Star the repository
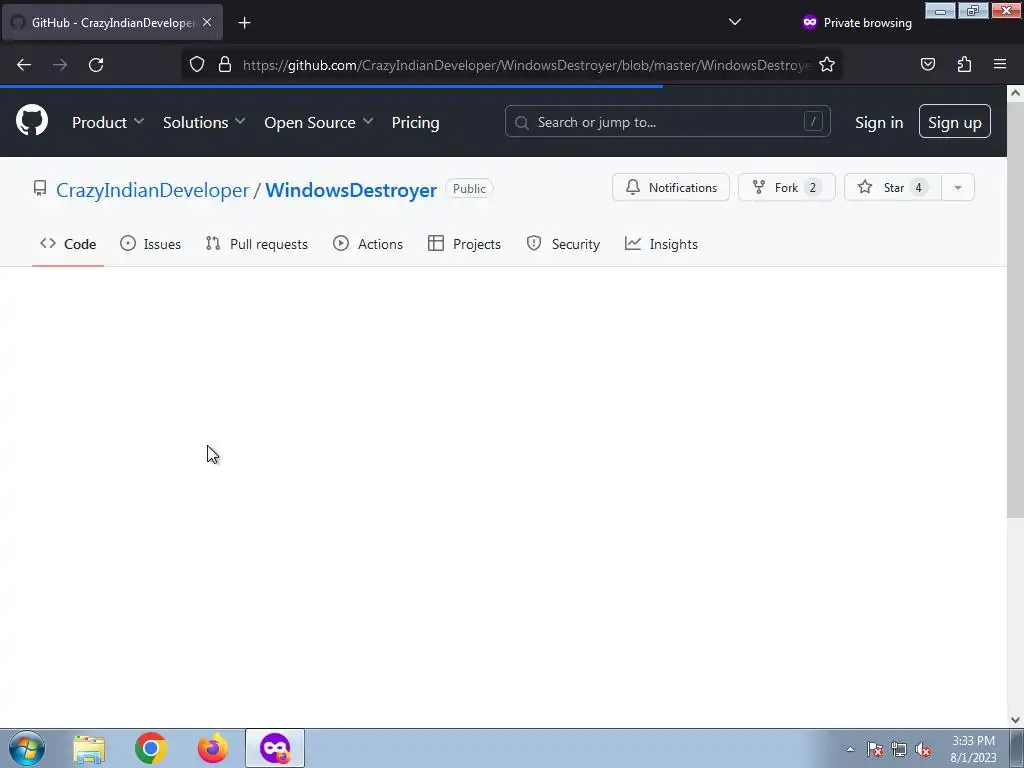 [x=893, y=187]
